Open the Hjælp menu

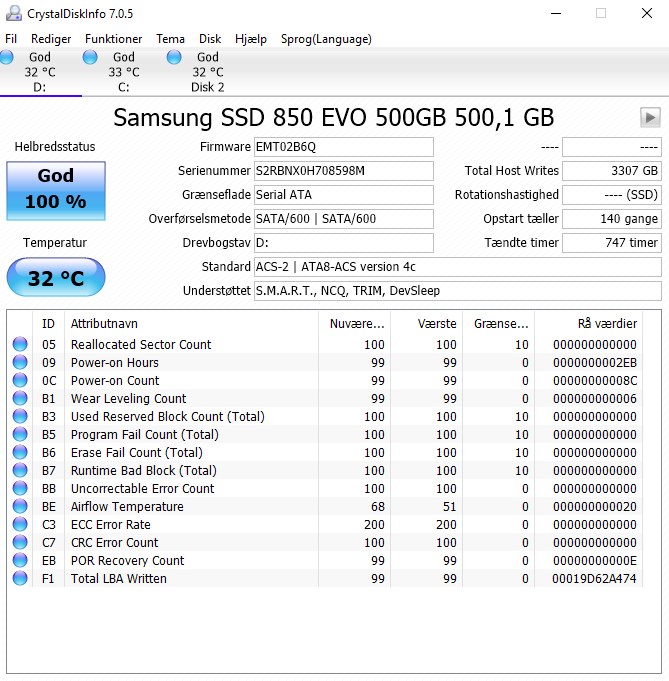point(251,39)
